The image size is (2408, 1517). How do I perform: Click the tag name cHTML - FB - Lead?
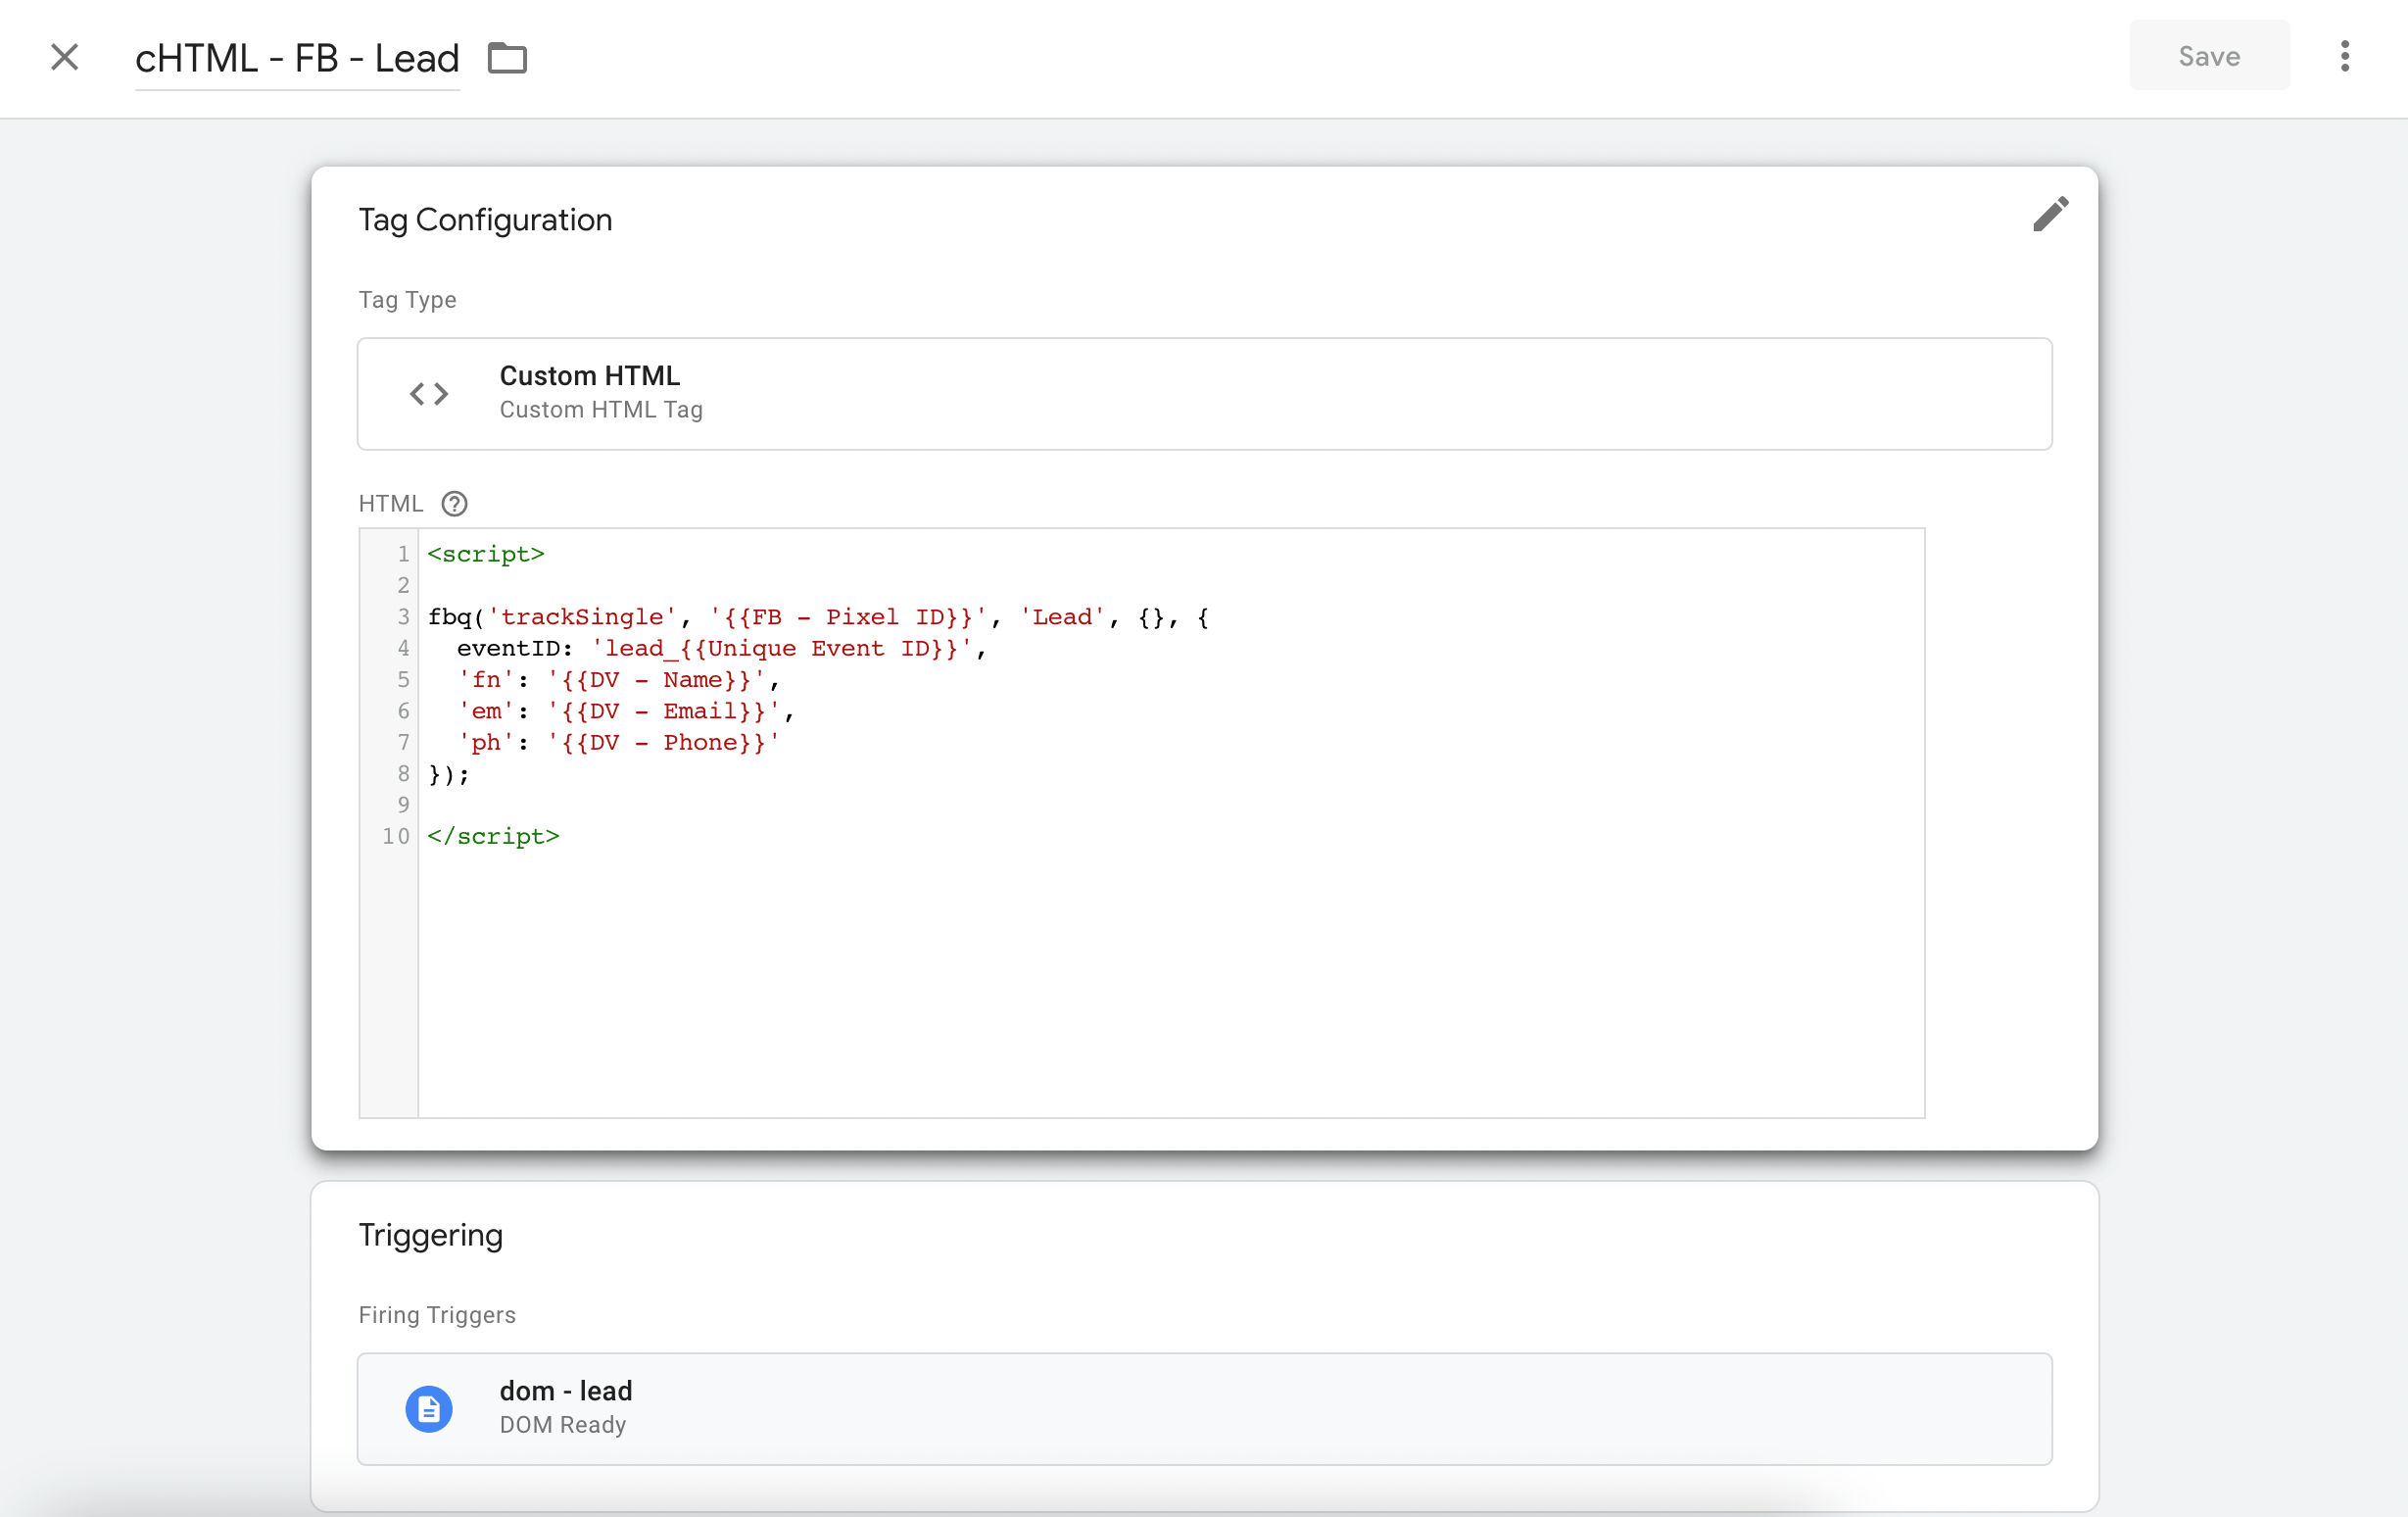pyautogui.click(x=297, y=58)
